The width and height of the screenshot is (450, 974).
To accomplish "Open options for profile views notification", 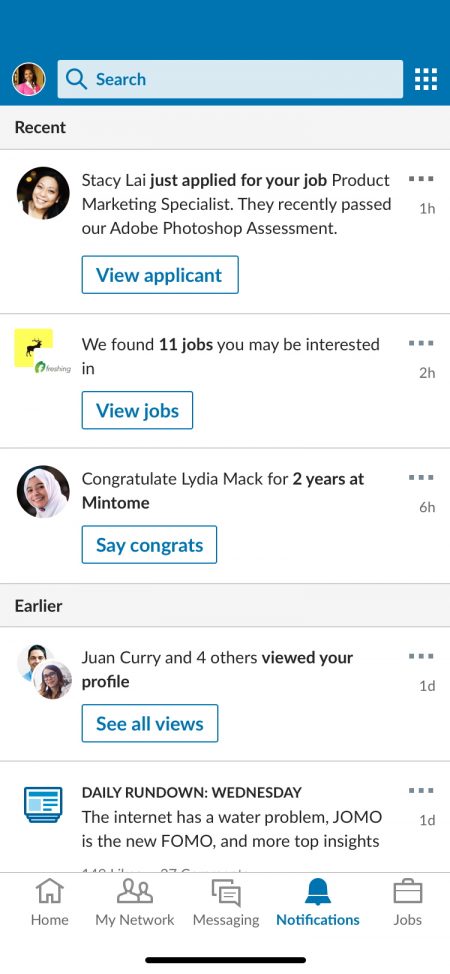I will pyautogui.click(x=421, y=656).
